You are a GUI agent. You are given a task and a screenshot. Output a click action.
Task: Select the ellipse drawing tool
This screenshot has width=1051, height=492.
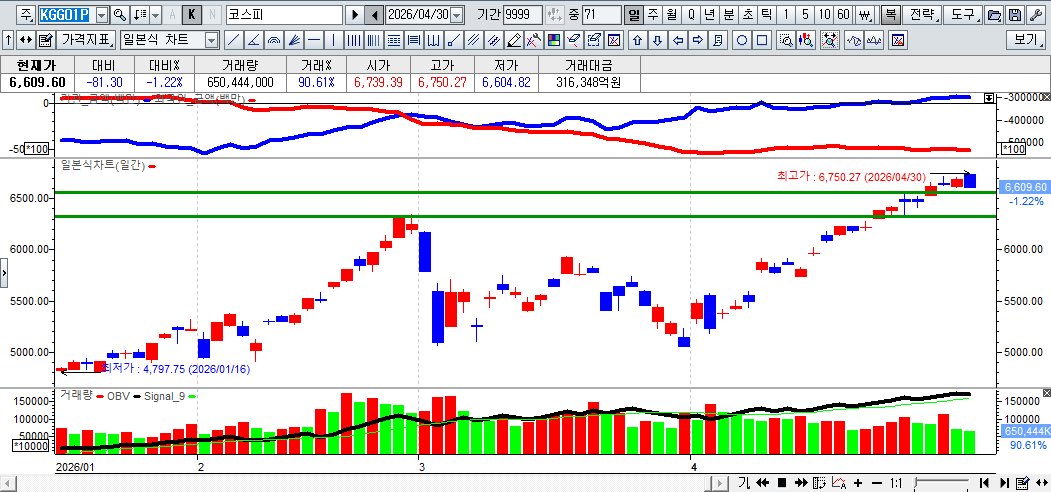click(x=743, y=40)
